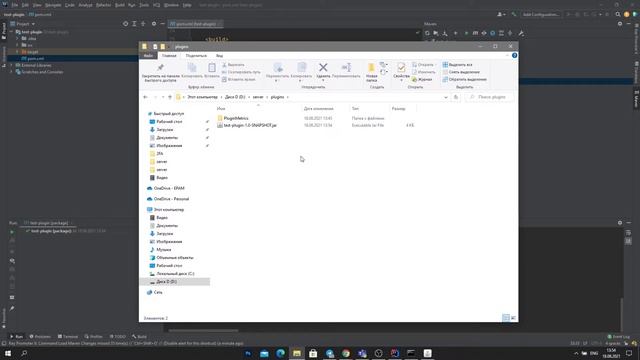Screen dimensions: 640x360
Task: Open Explorer recent locations dropdown arrow
Action: click(x=163, y=97)
